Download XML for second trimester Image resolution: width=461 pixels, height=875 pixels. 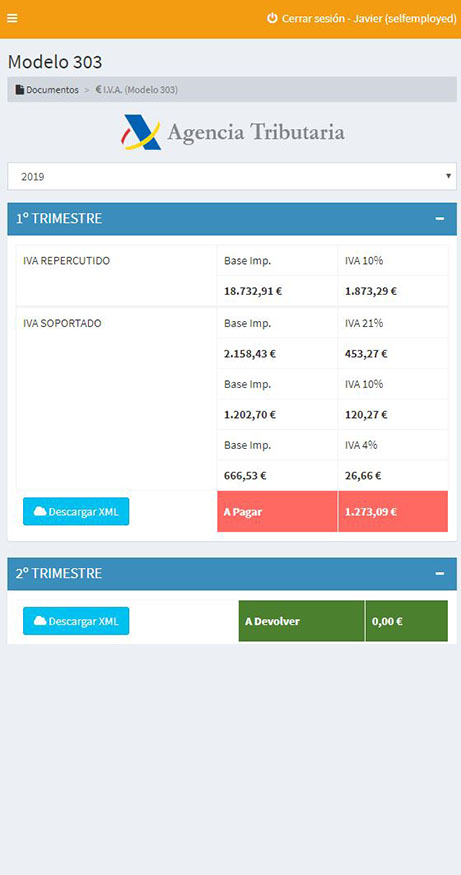76,621
